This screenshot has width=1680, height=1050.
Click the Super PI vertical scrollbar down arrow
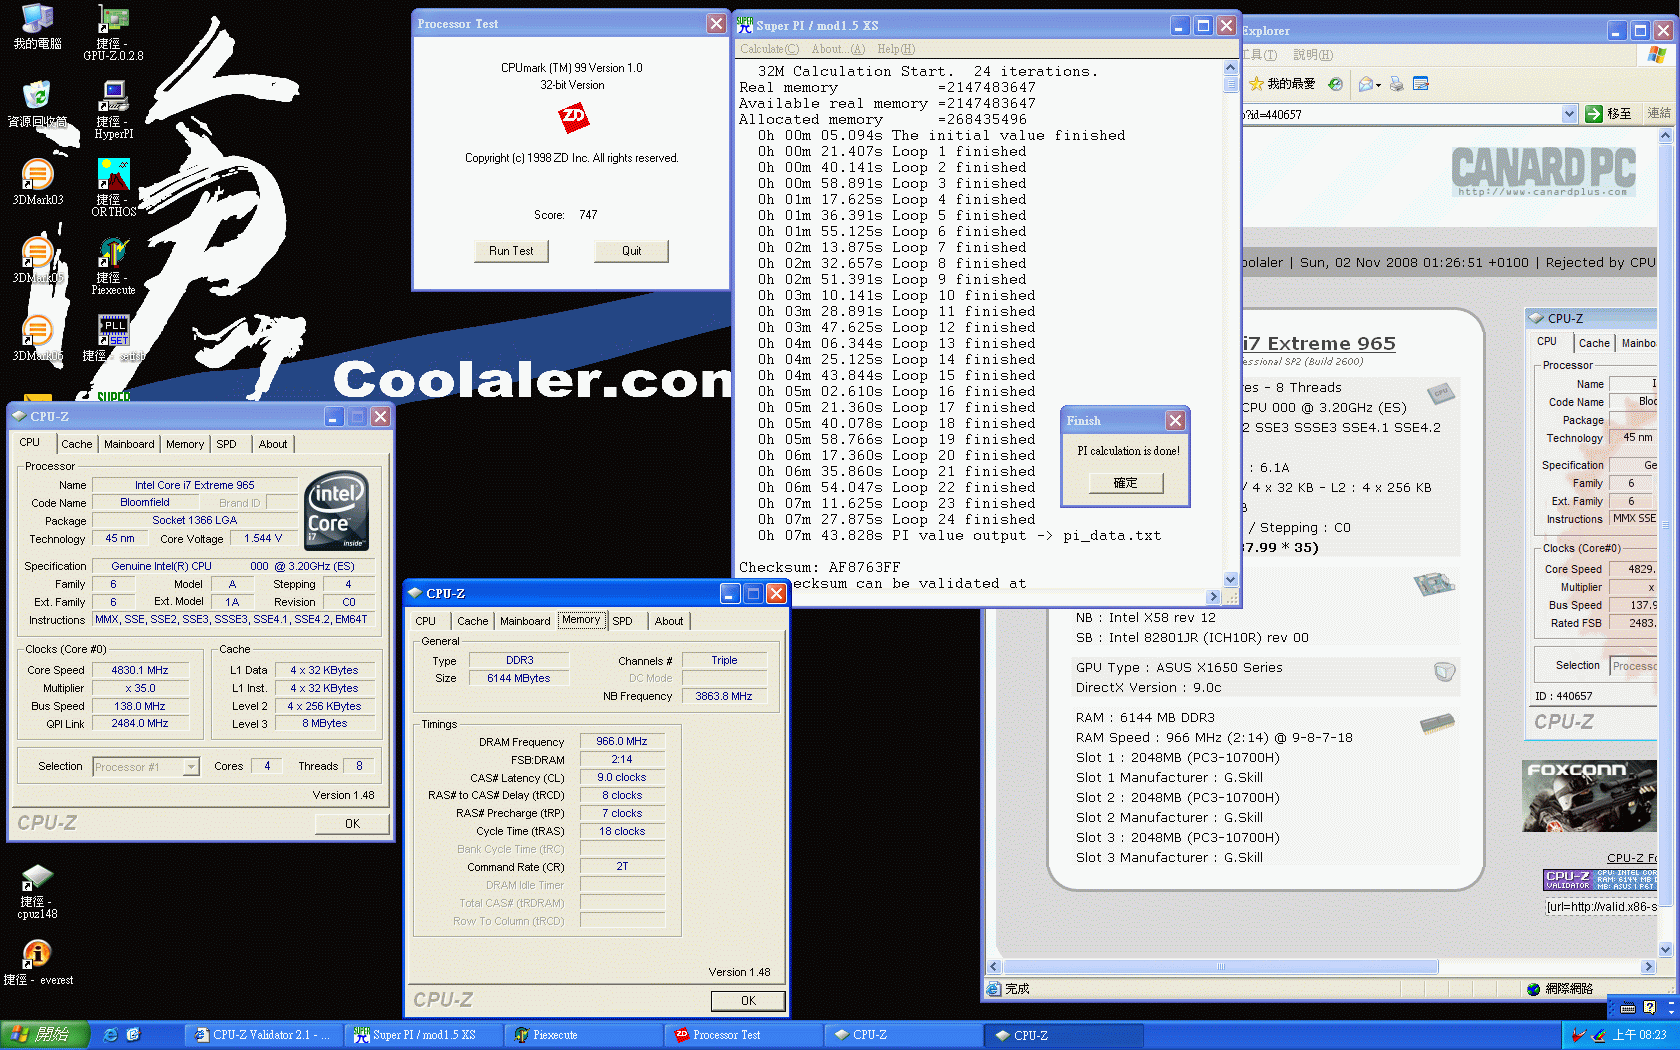tap(1231, 579)
